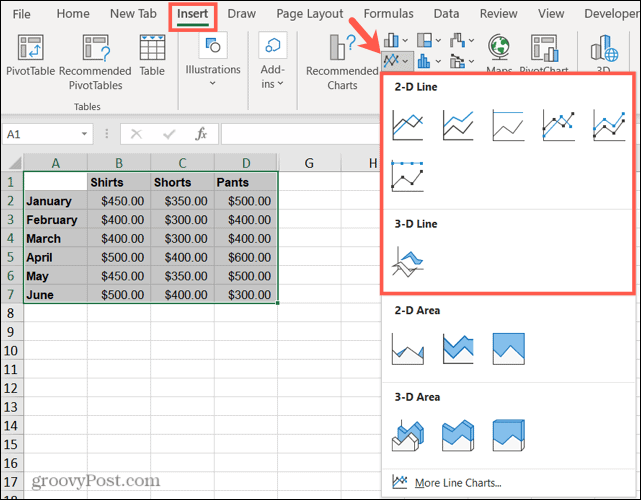Expand Combo chart dropdown arrow
The height and width of the screenshot is (500, 641).
[x=471, y=61]
